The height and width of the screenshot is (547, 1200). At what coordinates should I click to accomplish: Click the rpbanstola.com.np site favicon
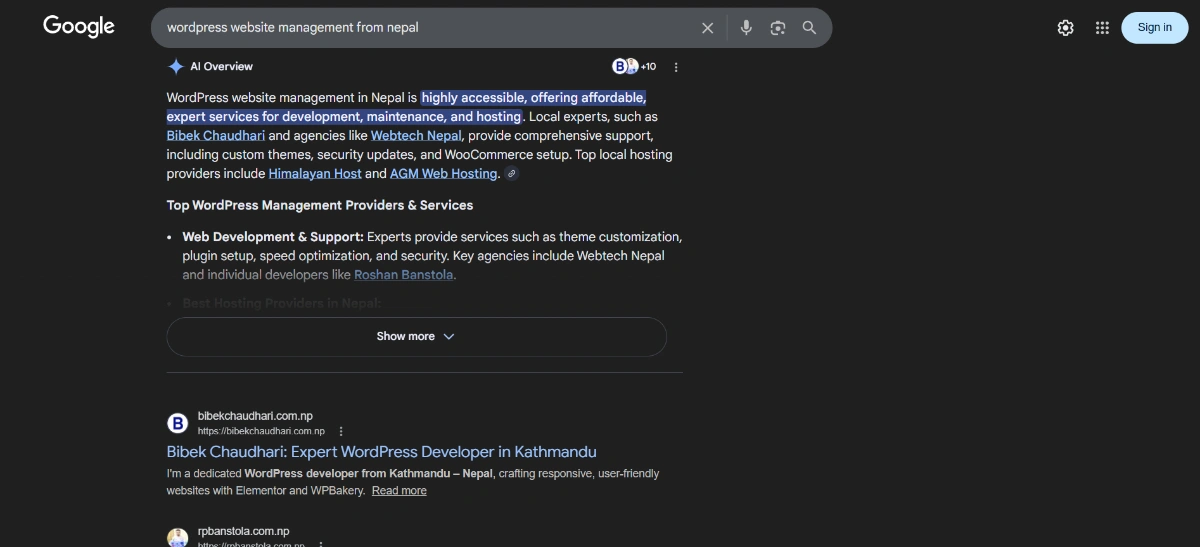[x=177, y=538]
